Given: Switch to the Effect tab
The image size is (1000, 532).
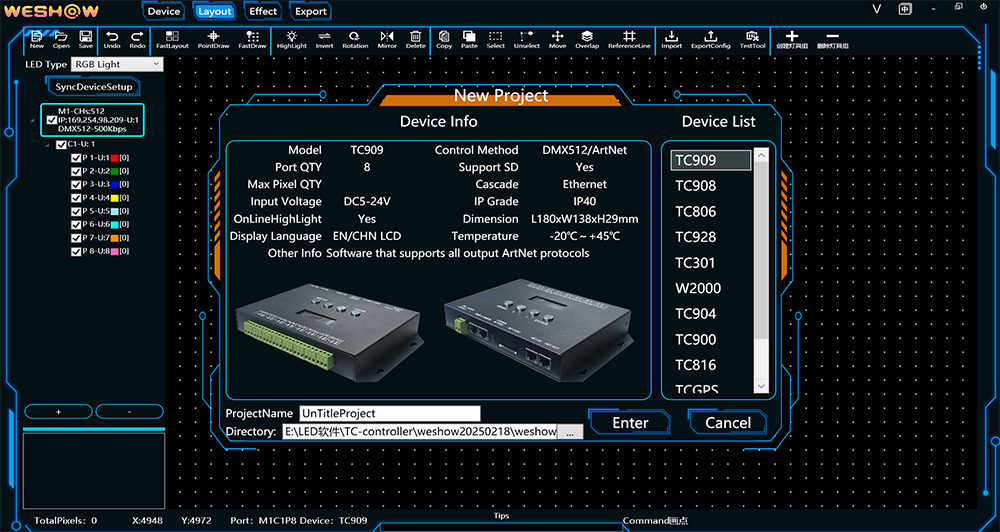Looking at the screenshot, I should click(x=263, y=12).
